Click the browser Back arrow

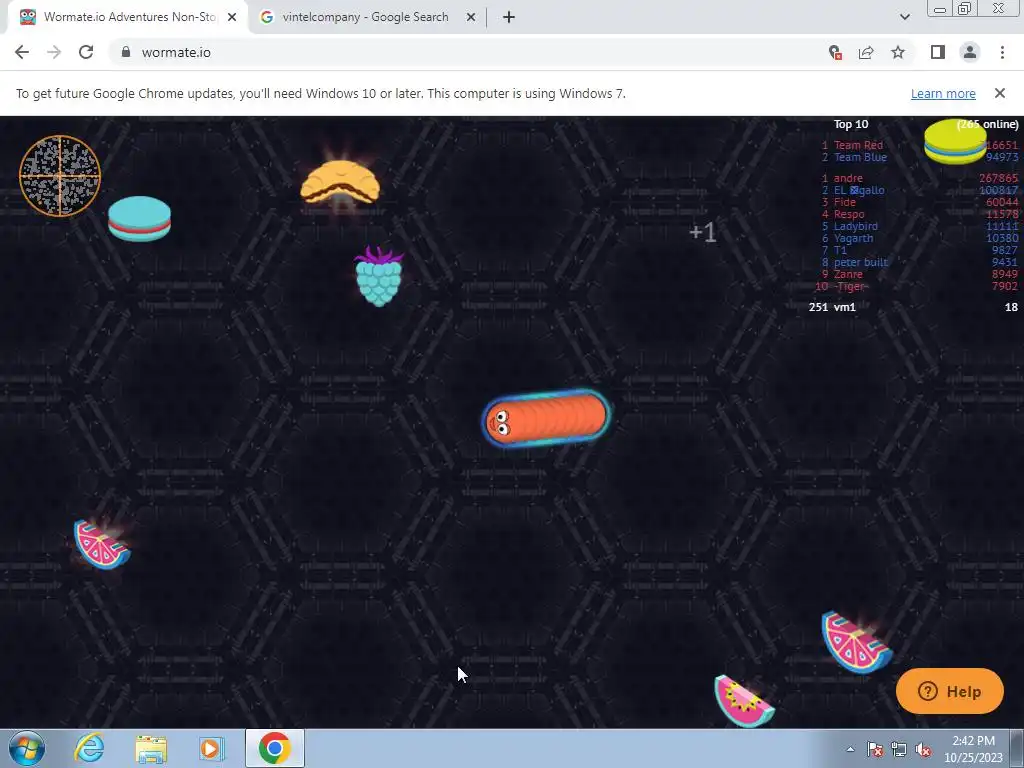pos(22,52)
